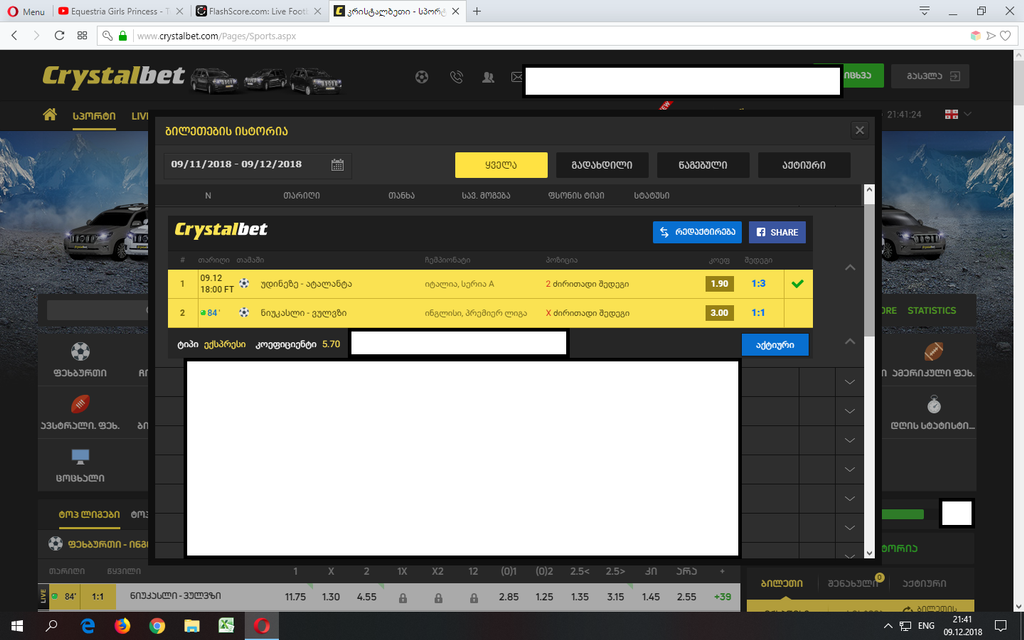Expand third ticket row down-chevron
Screen dimensions: 1024x640
[x=850, y=440]
